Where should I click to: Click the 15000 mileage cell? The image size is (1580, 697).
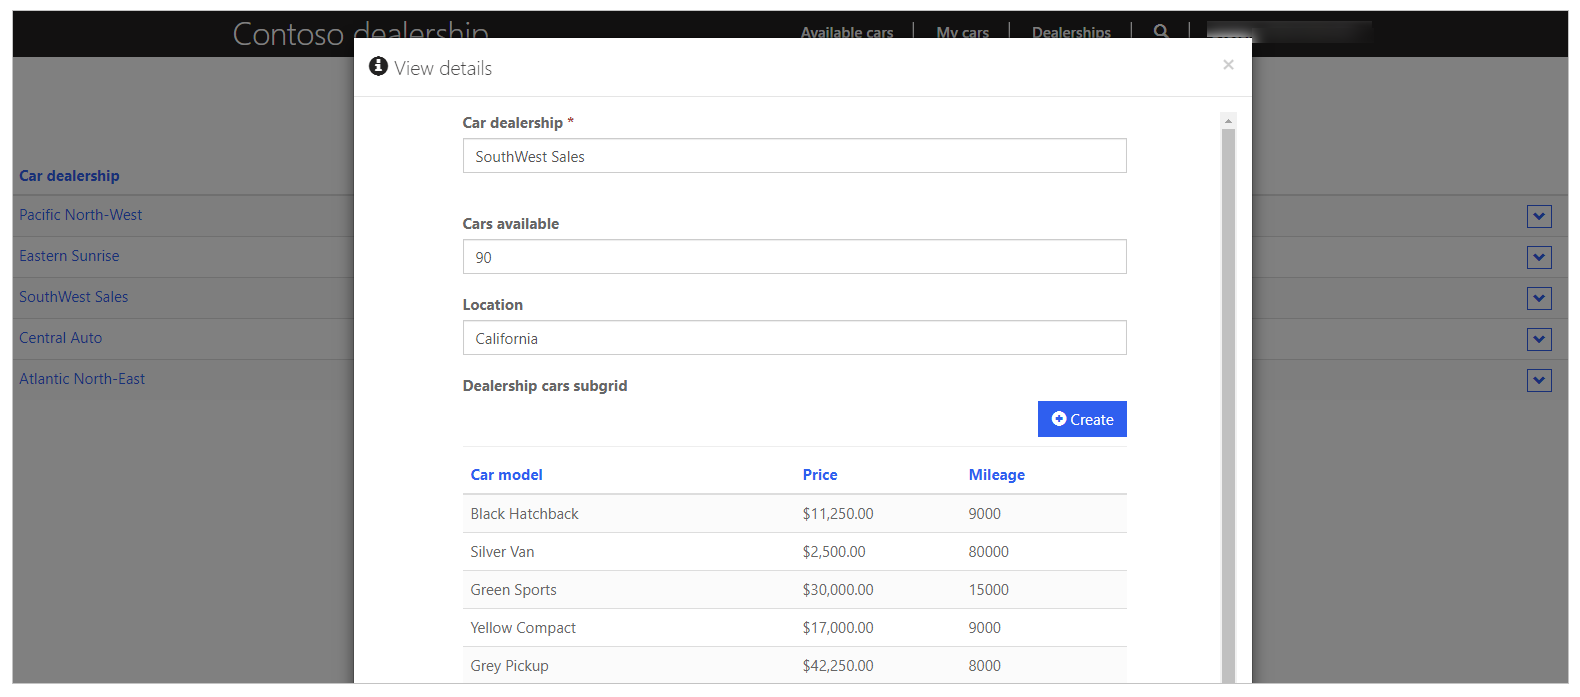click(x=988, y=590)
